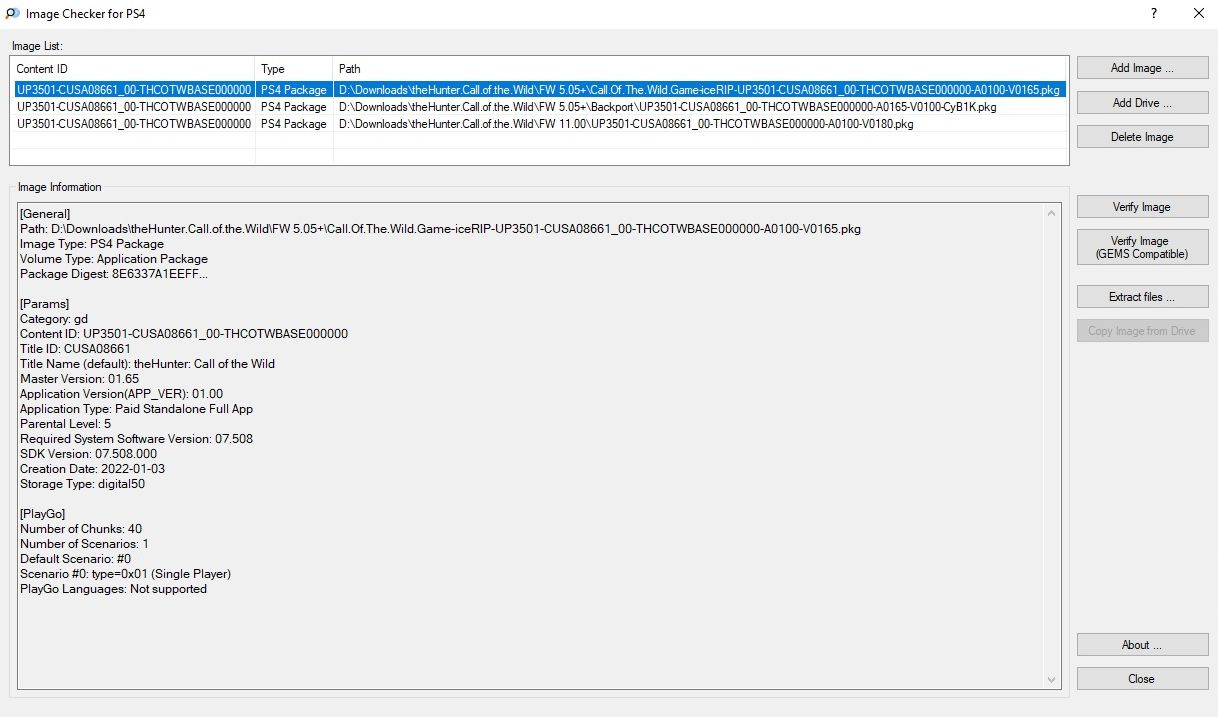Click PlayGo Languages: Not supported line

[x=113, y=589]
